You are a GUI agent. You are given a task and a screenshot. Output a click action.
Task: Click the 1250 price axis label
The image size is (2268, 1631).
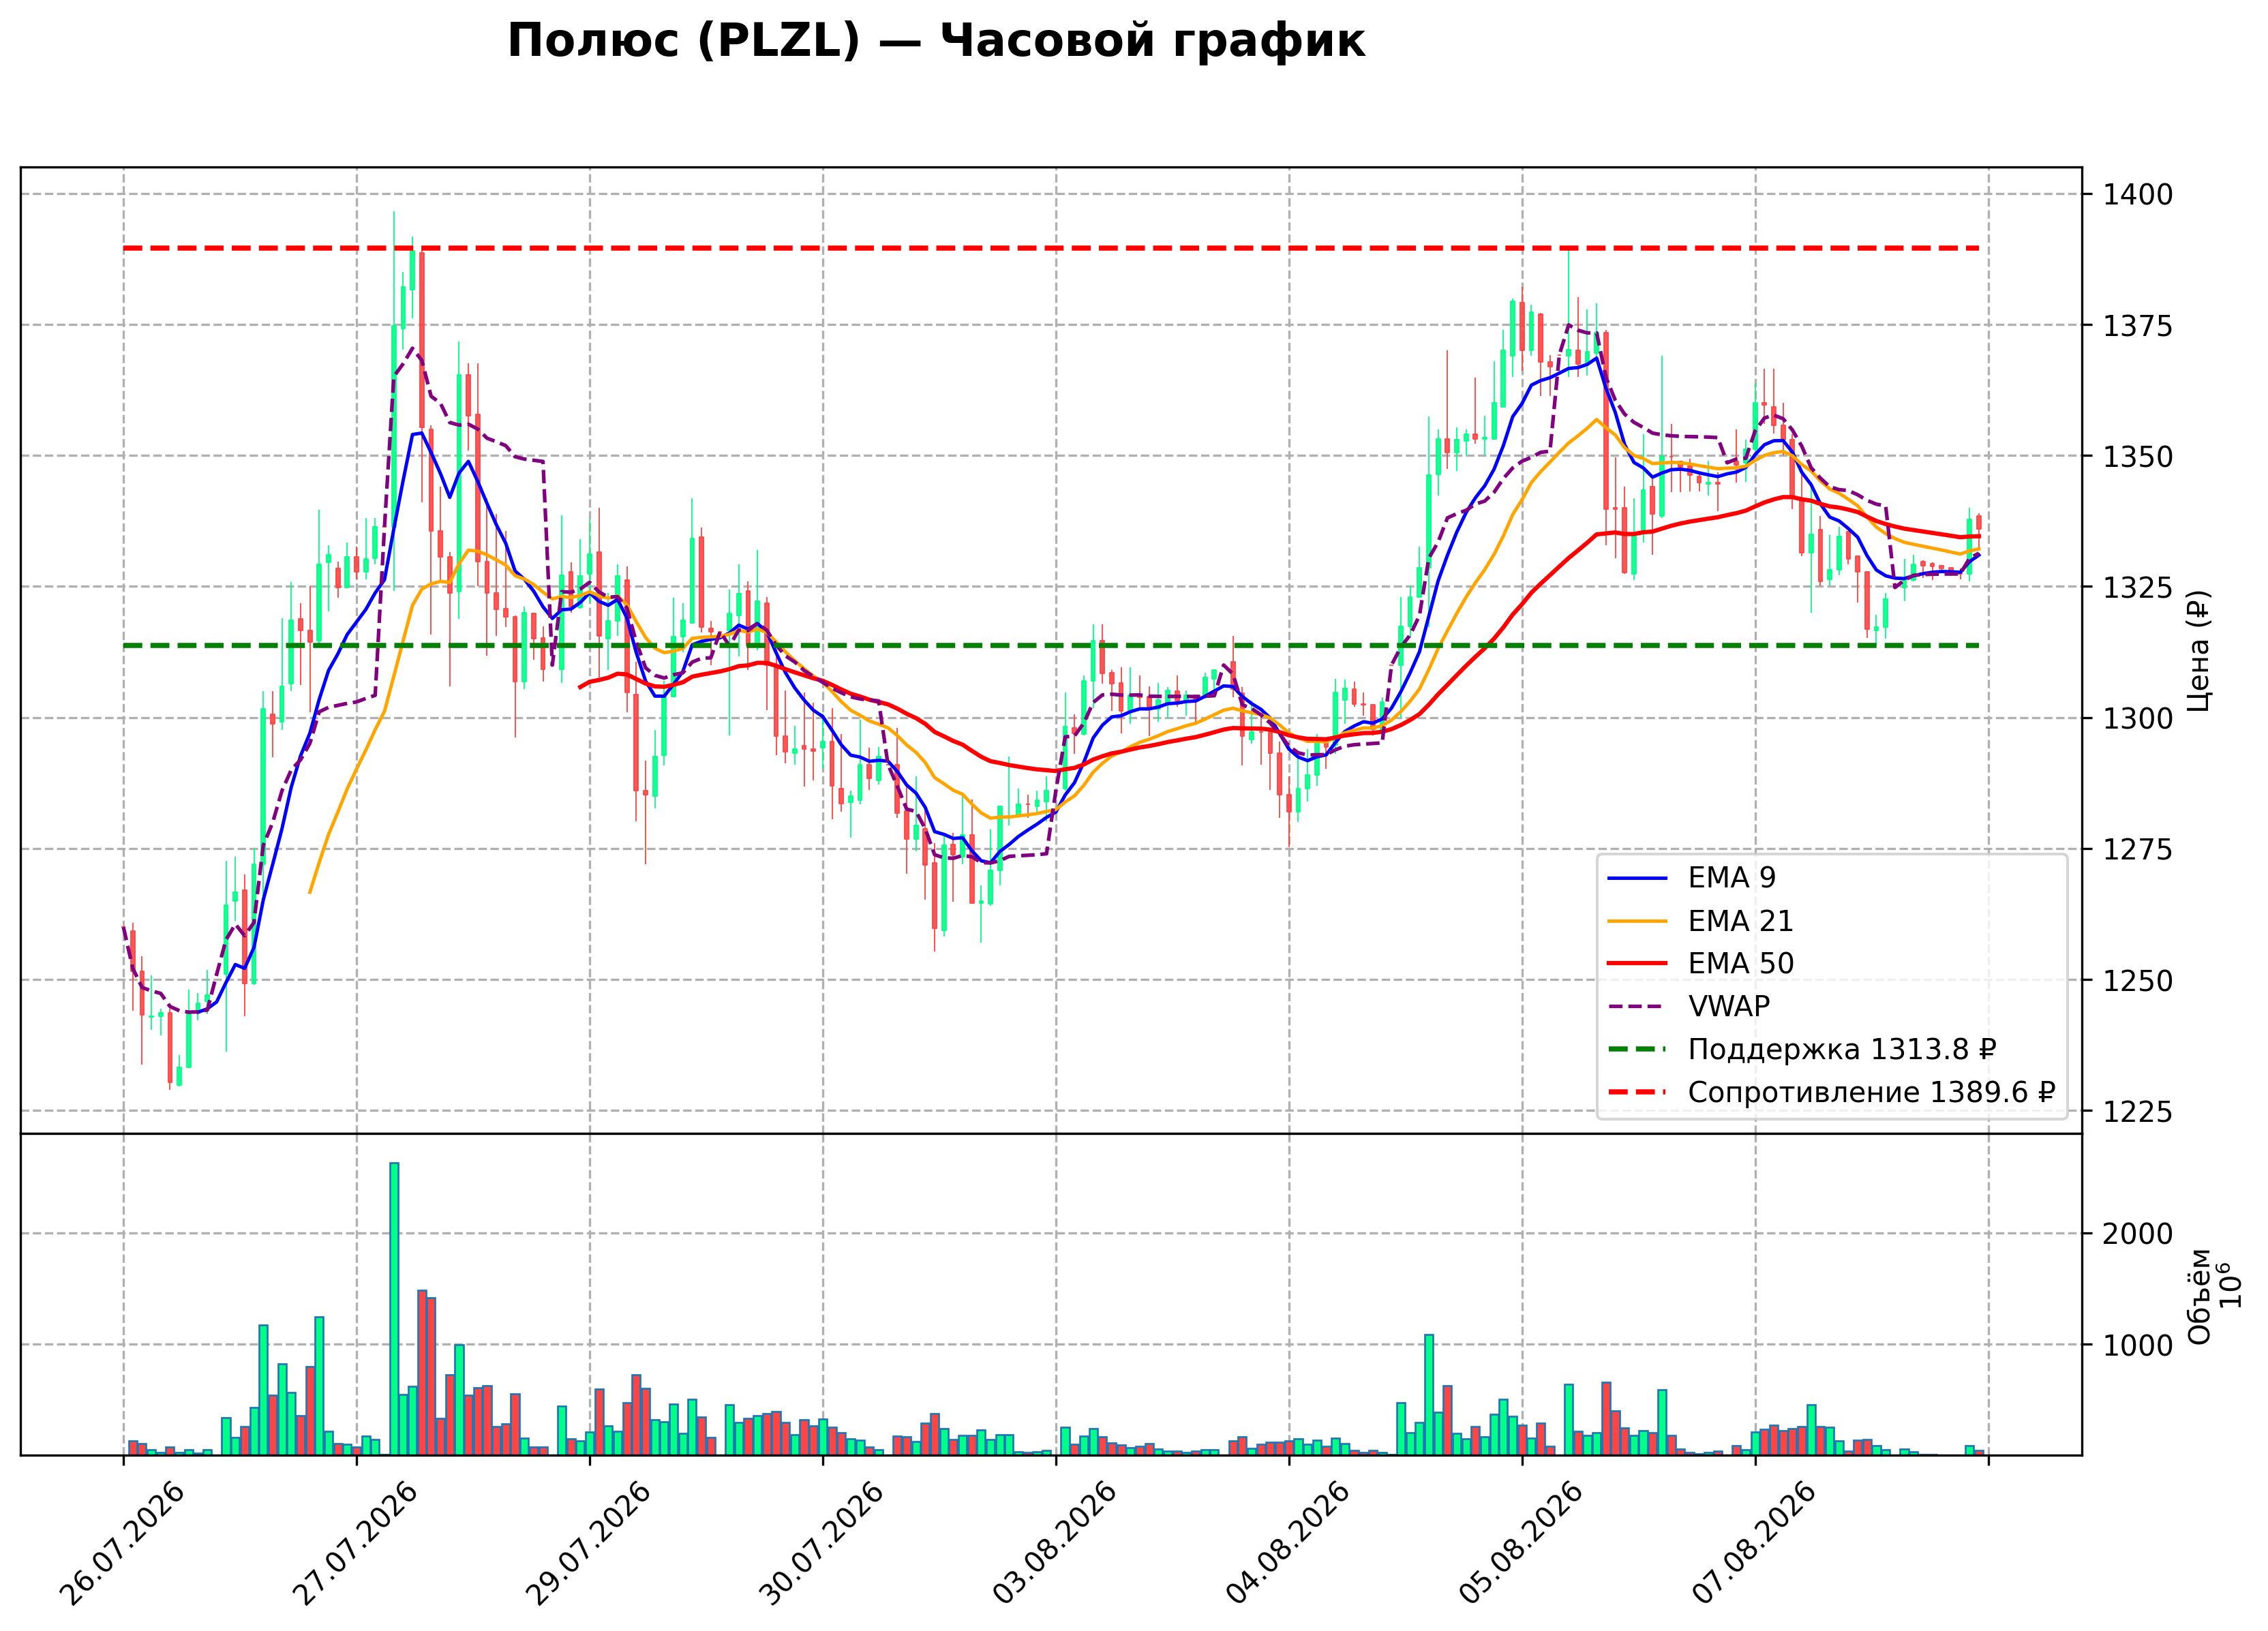tap(2137, 981)
